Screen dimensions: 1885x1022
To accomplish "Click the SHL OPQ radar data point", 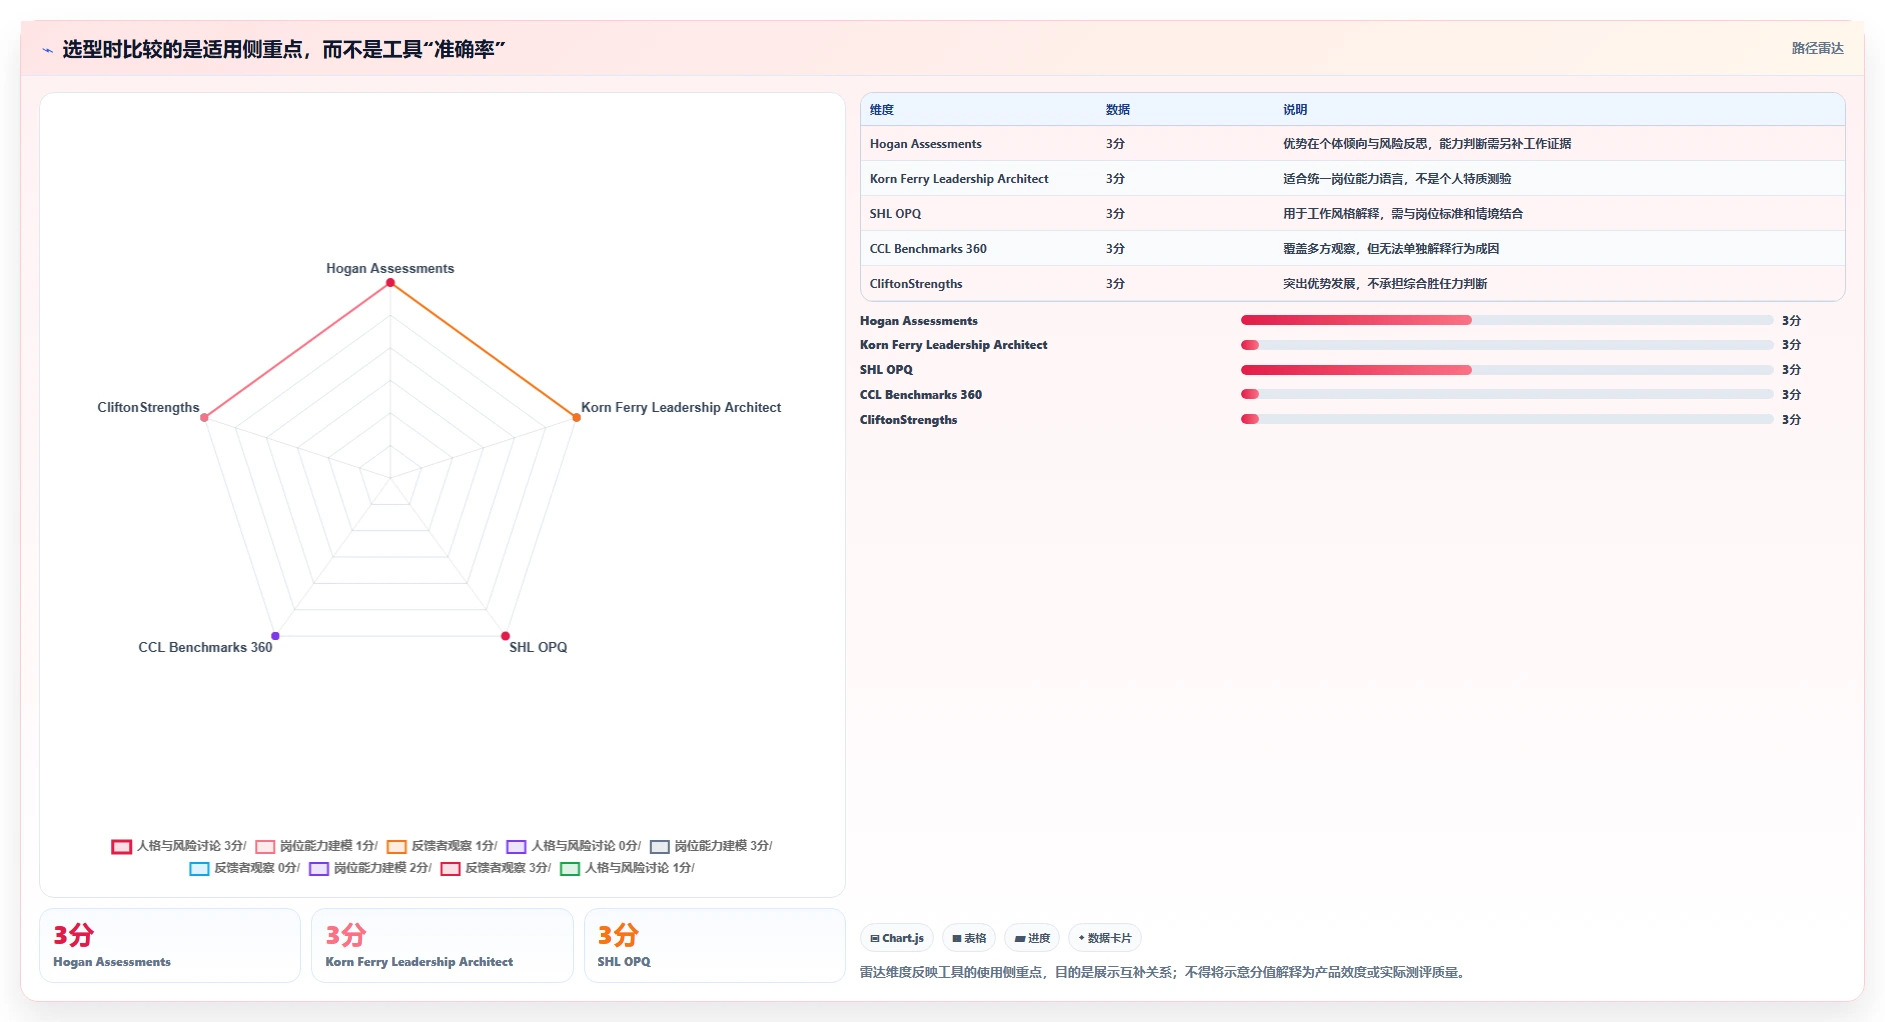I will point(505,636).
